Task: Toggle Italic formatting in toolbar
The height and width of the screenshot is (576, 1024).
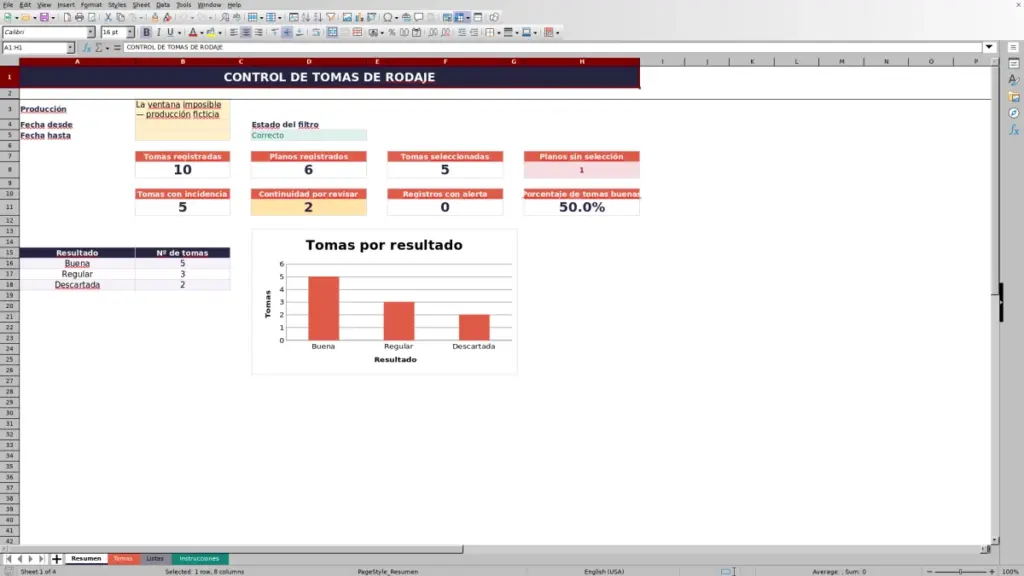Action: (158, 32)
